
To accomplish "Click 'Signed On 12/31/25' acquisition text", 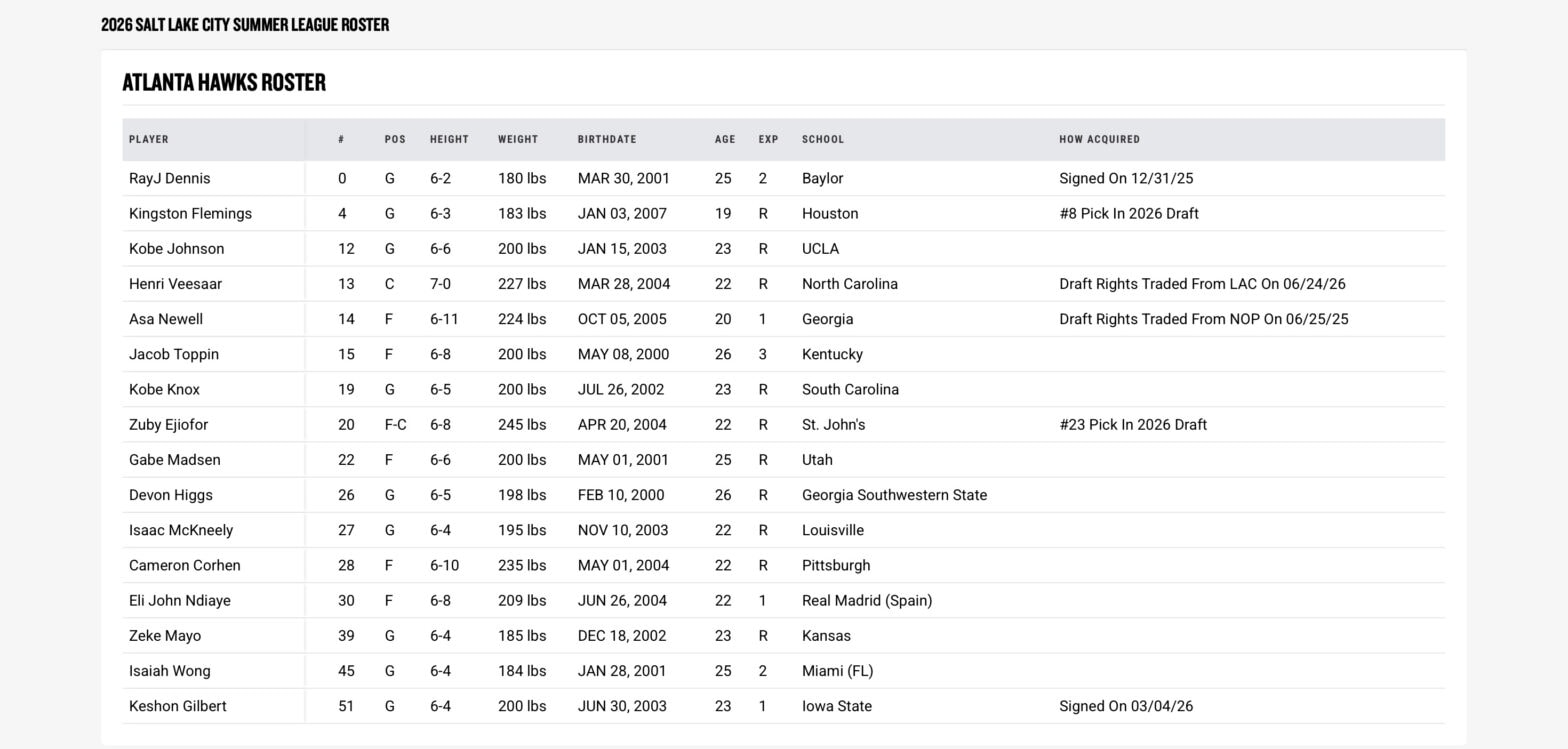I will point(1126,178).
